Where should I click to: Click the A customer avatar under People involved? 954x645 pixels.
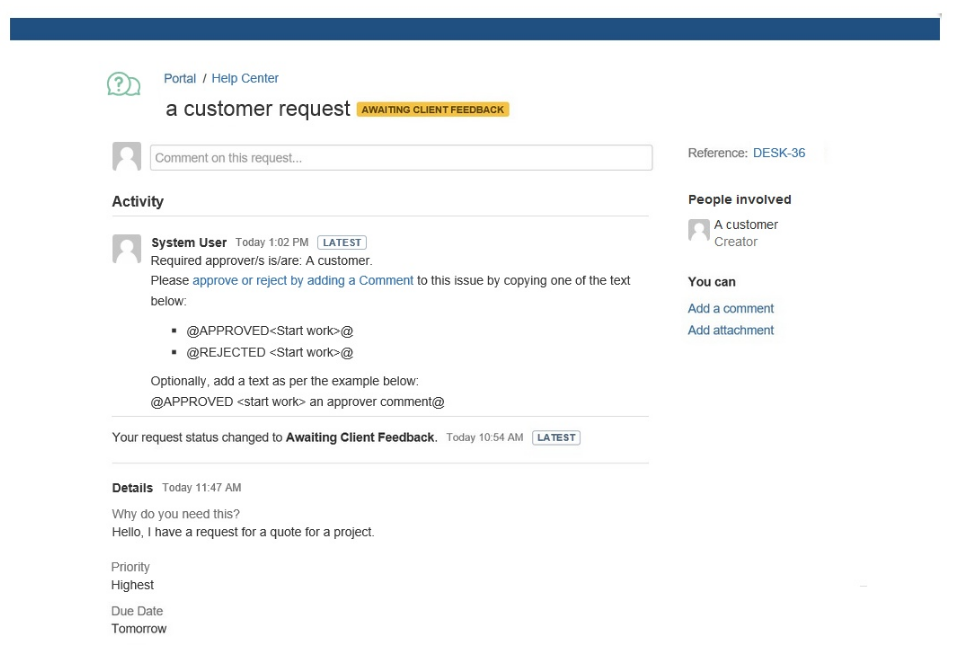[699, 232]
